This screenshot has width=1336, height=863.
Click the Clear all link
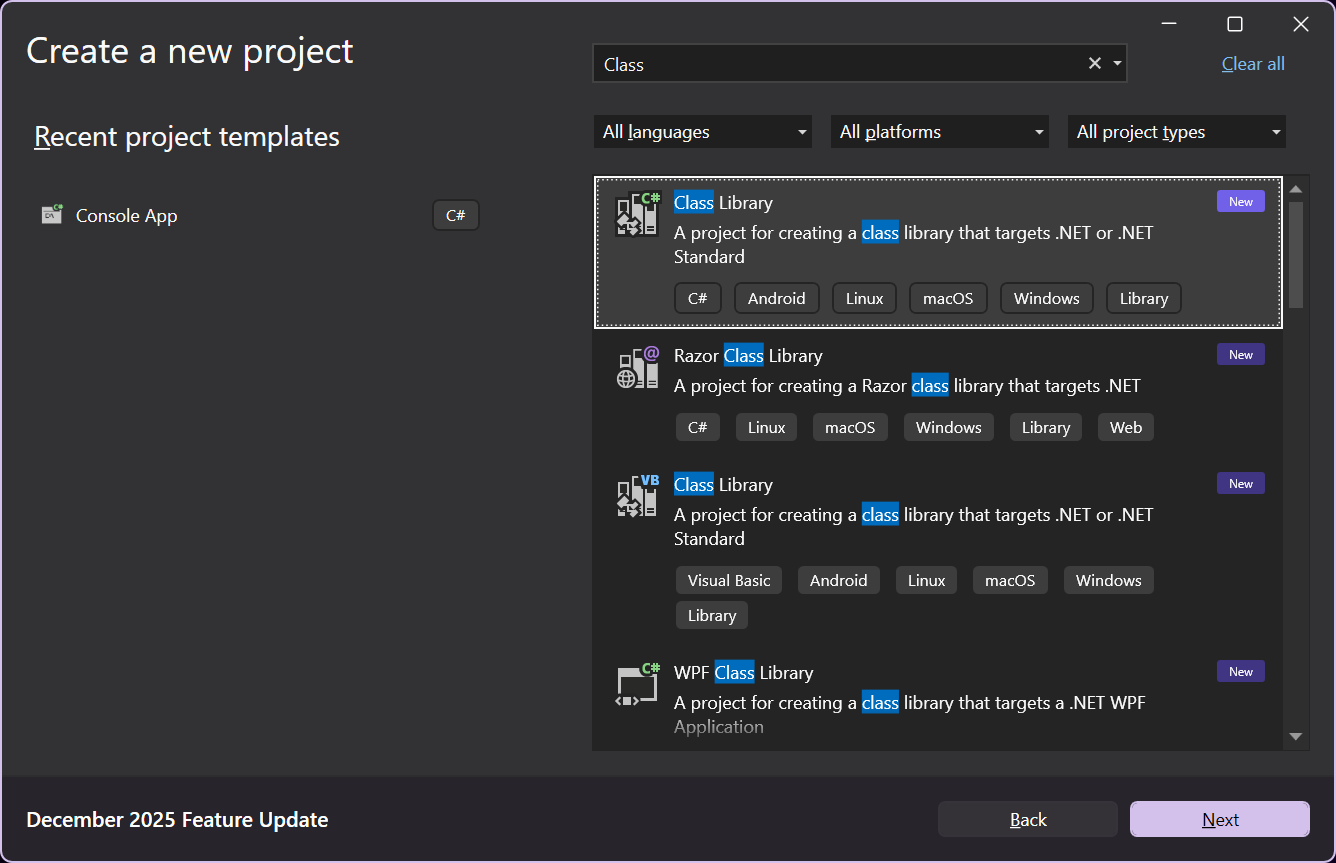[x=1253, y=64]
